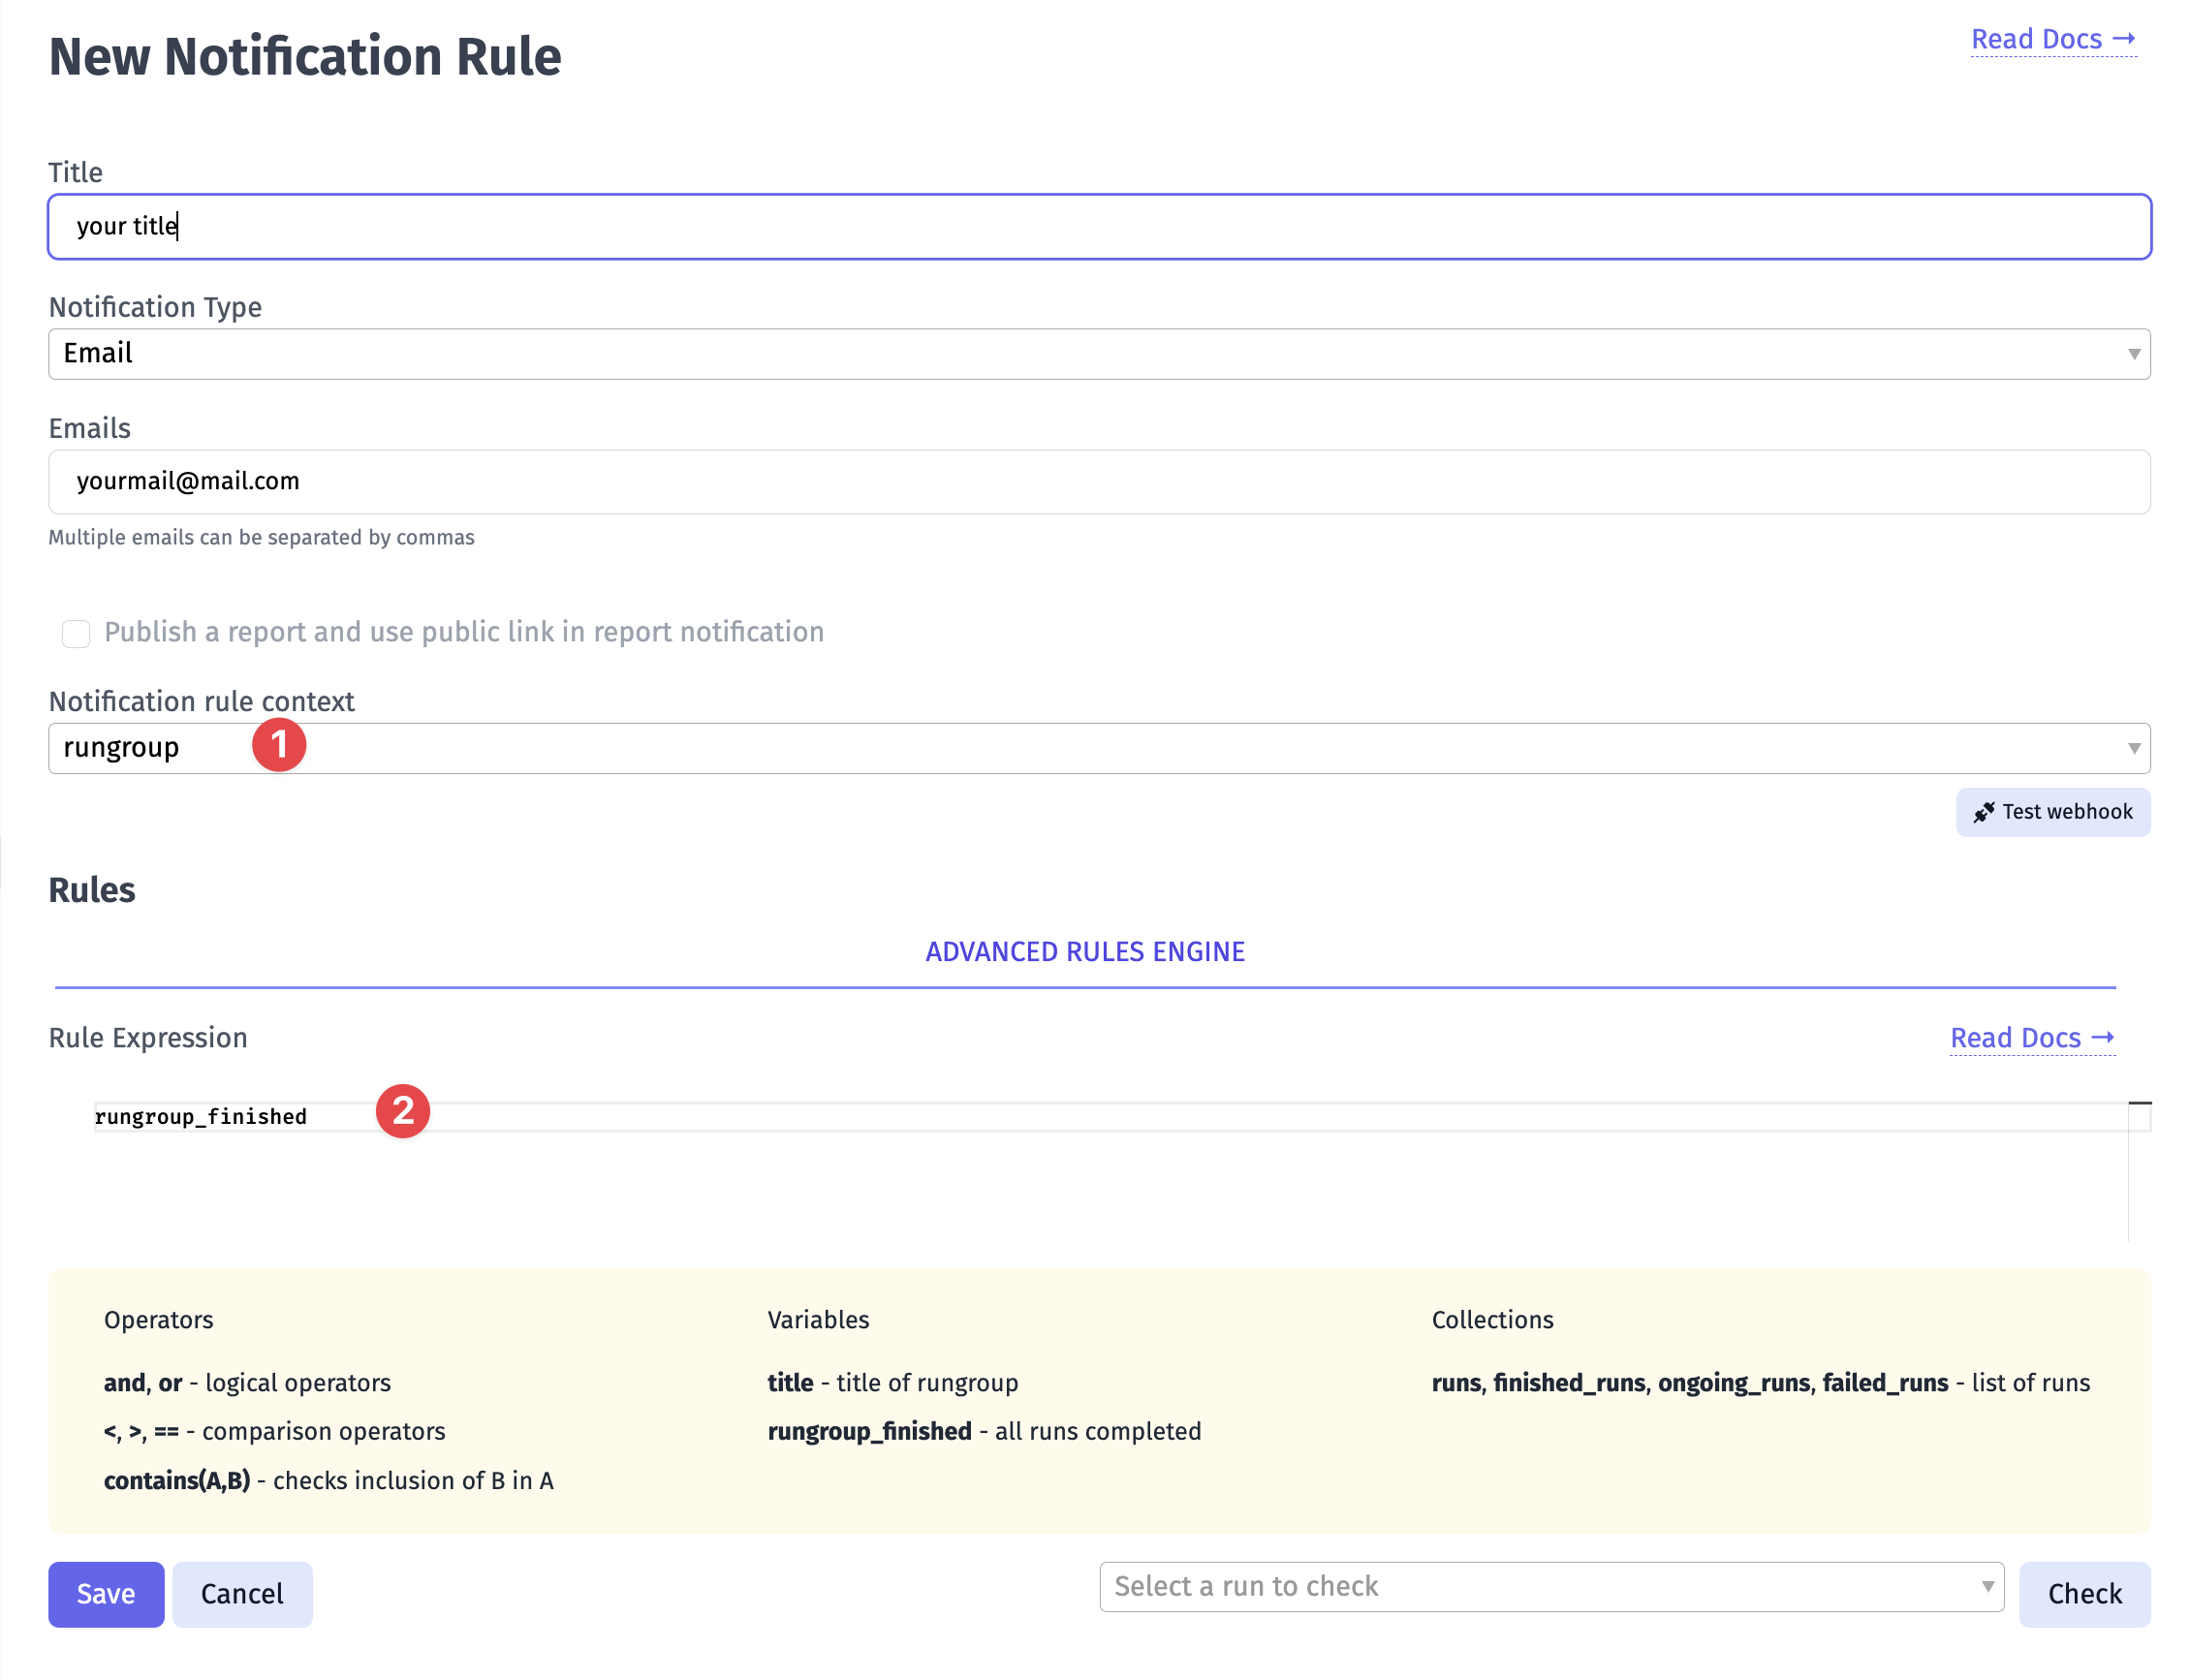Click the comparison operators hint text
This screenshot has width=2190, height=1680.
pos(274,1431)
